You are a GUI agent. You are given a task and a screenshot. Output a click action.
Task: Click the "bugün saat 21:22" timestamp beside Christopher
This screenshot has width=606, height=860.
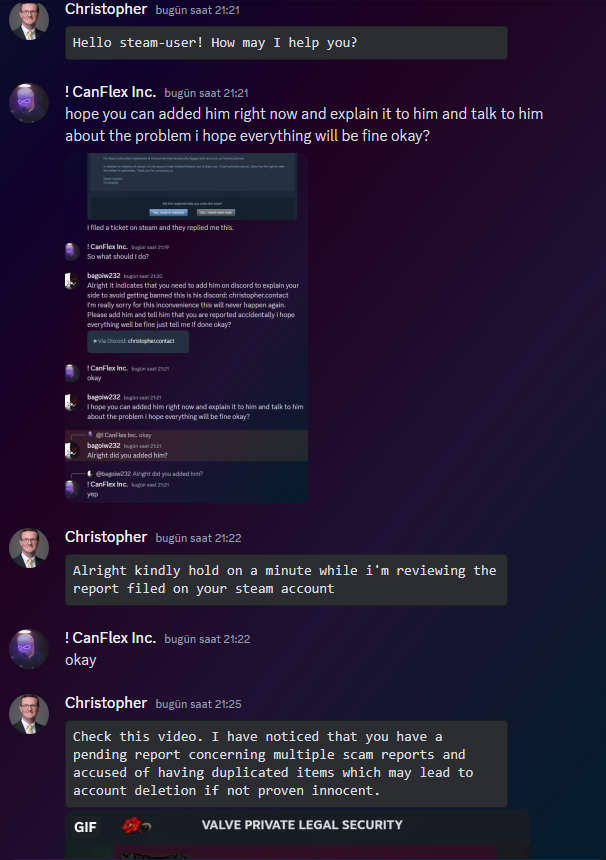(x=199, y=538)
